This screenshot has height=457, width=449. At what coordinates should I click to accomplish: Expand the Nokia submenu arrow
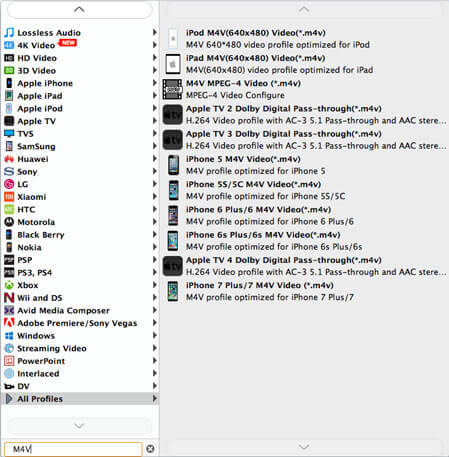pos(155,247)
